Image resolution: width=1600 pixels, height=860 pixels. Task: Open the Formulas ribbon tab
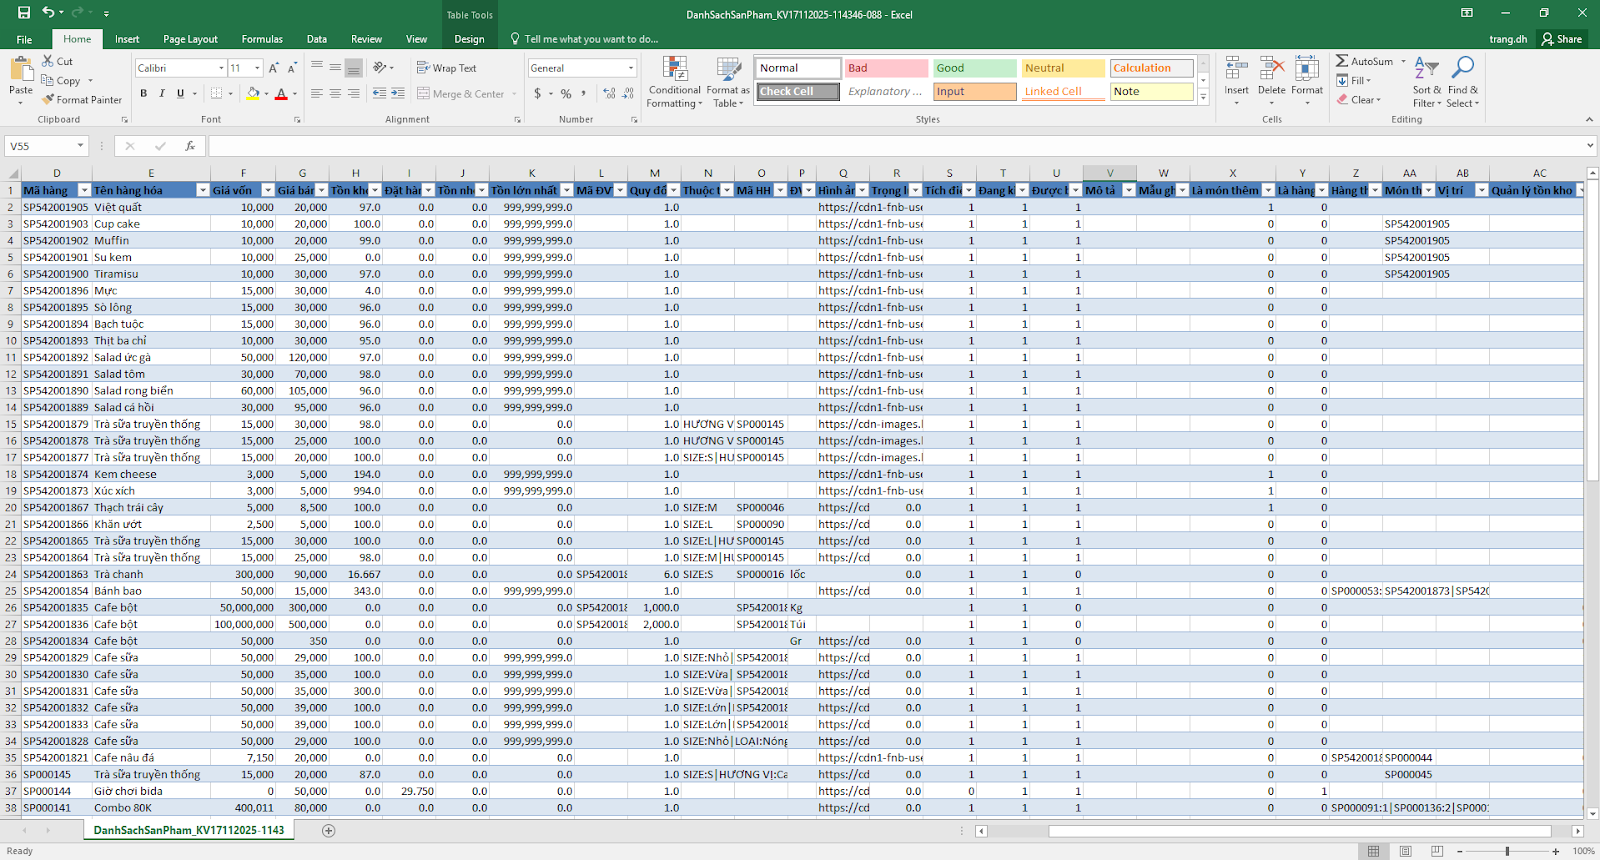point(262,39)
